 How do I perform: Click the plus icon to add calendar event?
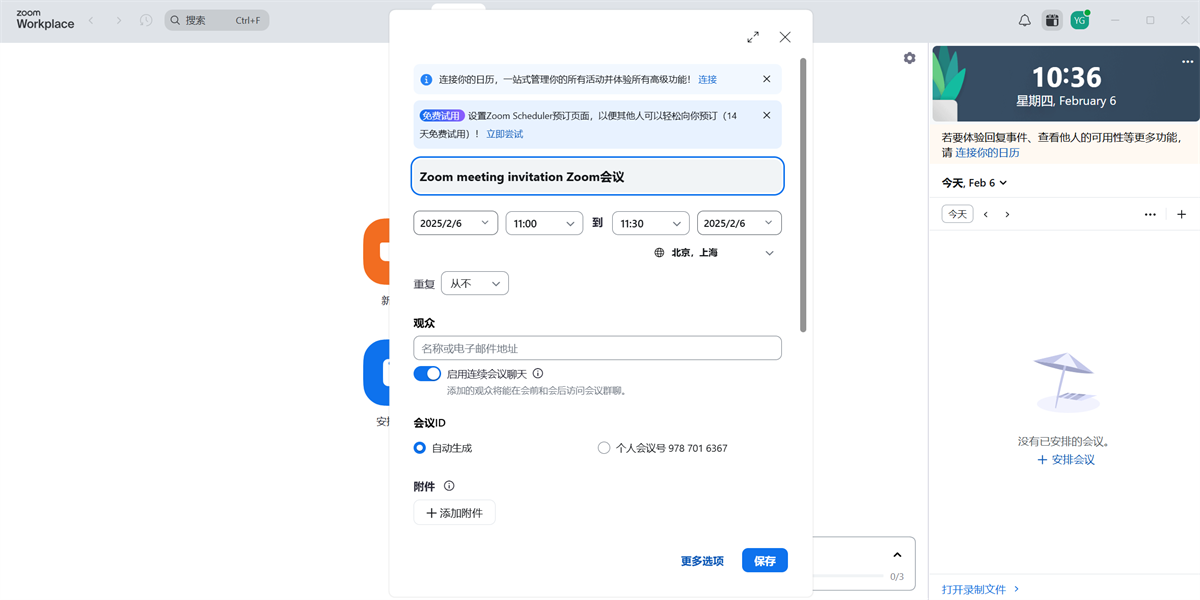tap(1181, 214)
